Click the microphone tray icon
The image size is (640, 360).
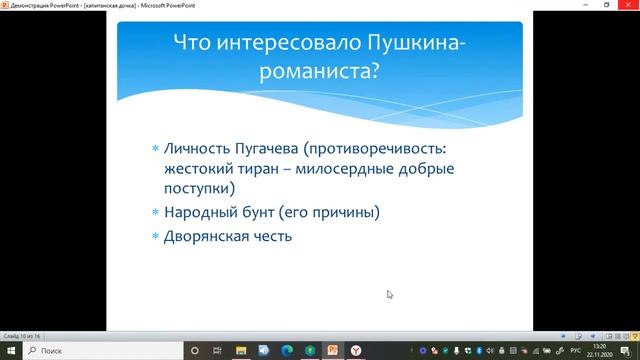point(456,351)
